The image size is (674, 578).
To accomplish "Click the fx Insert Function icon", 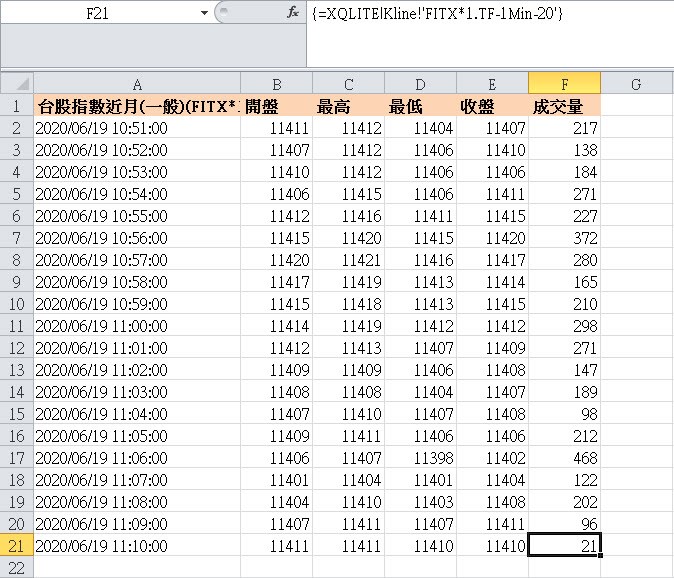I will 293,13.
